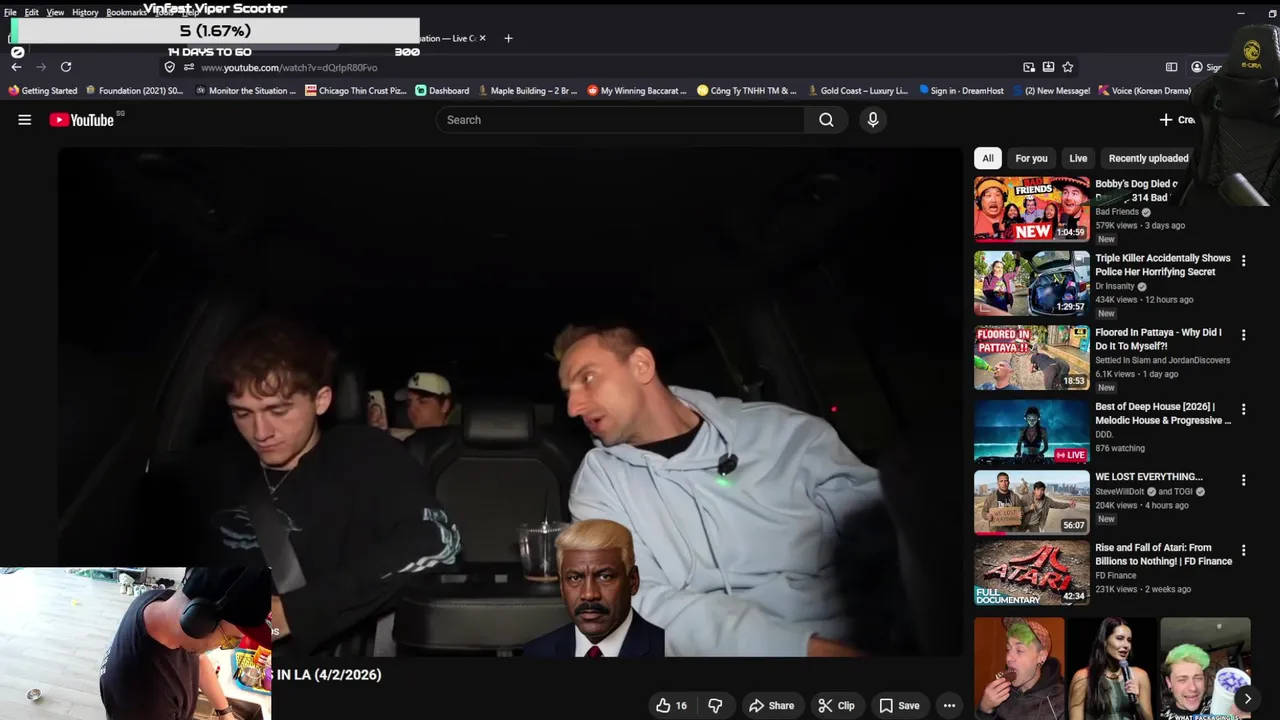Image resolution: width=1280 pixels, height=720 pixels.
Task: Select the Live filter chip
Action: pyautogui.click(x=1078, y=158)
